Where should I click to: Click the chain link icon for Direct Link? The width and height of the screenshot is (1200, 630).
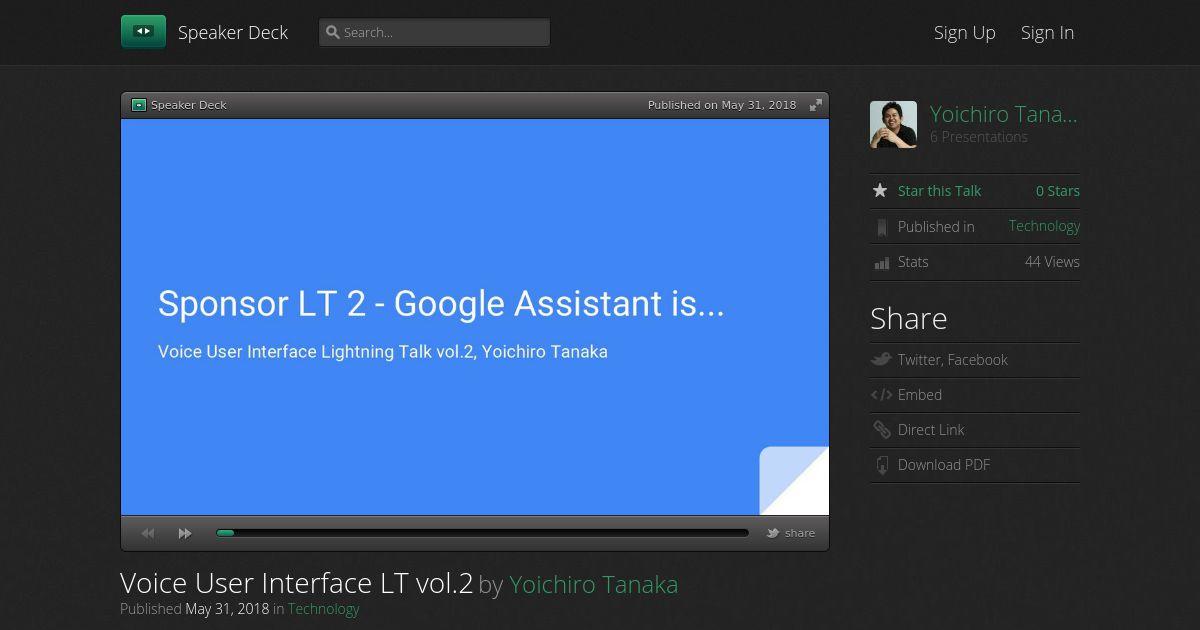pos(881,430)
